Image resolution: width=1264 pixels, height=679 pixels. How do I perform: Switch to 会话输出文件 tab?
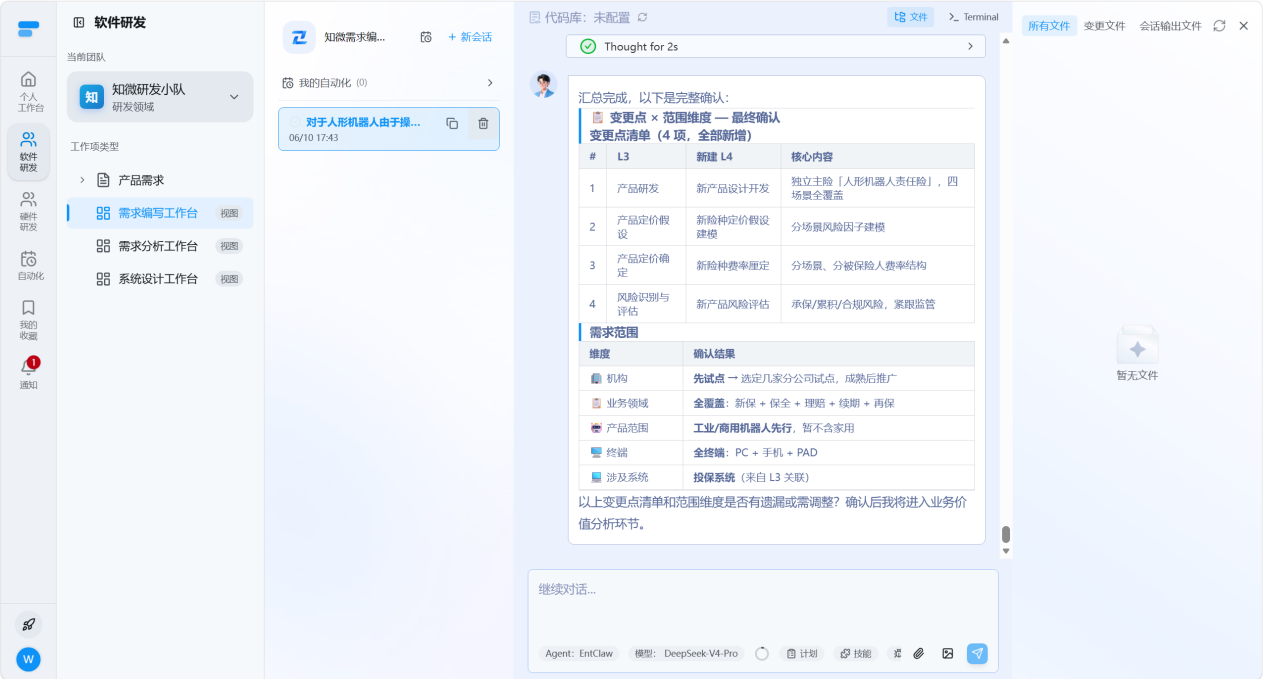tap(1170, 26)
